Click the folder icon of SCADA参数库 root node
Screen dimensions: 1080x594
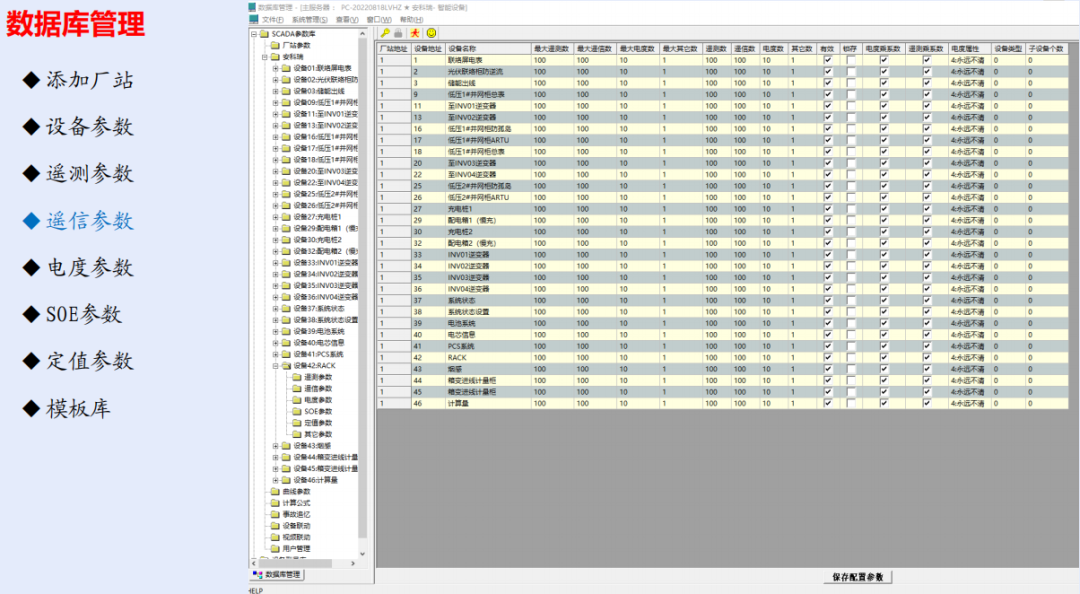264,34
